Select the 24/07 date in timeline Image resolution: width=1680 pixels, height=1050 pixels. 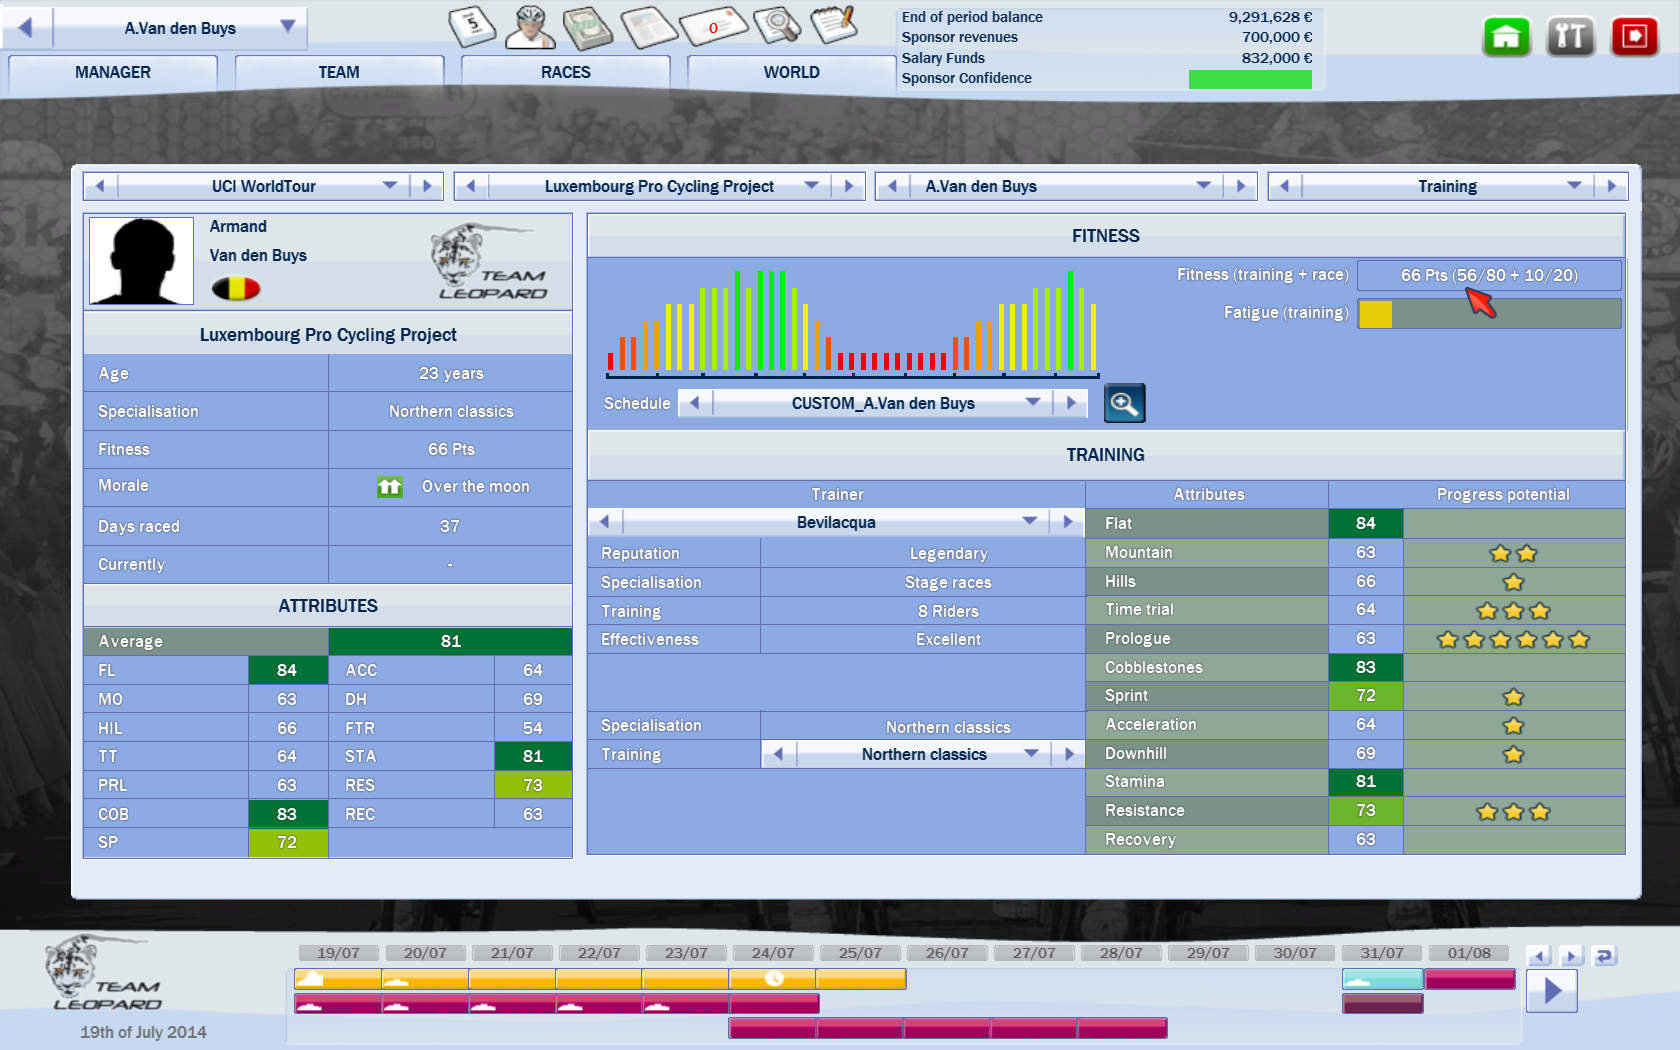click(773, 953)
